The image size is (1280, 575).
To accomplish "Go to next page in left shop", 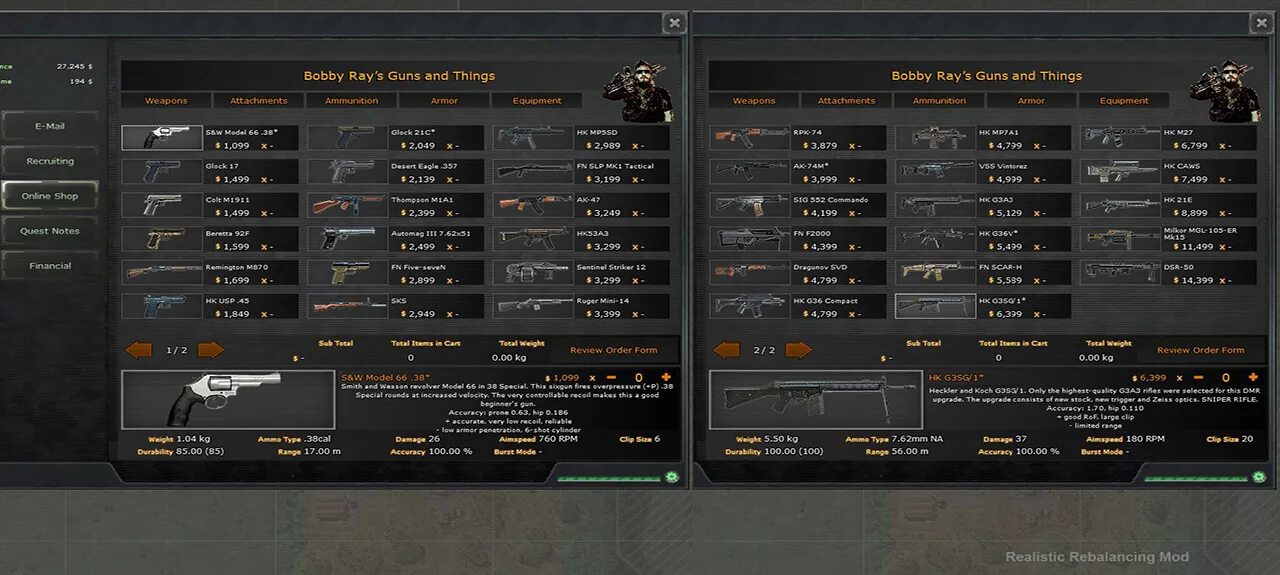I will click(211, 350).
